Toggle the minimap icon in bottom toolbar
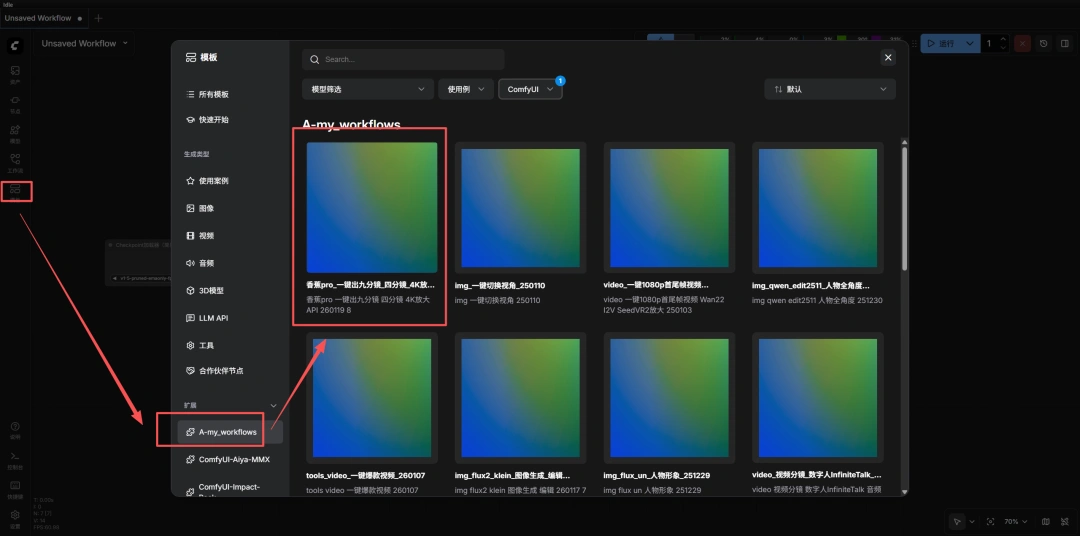 click(1045, 521)
